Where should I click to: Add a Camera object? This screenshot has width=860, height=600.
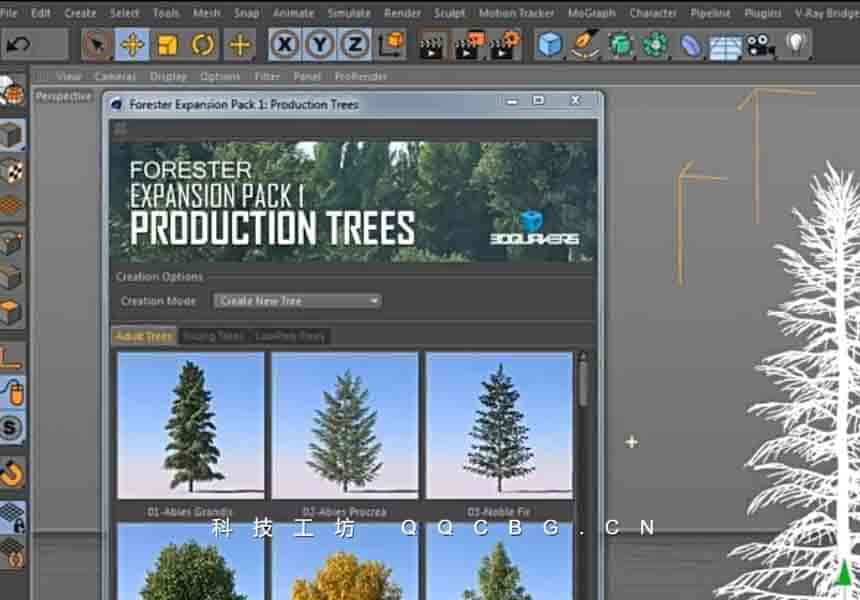click(x=761, y=45)
